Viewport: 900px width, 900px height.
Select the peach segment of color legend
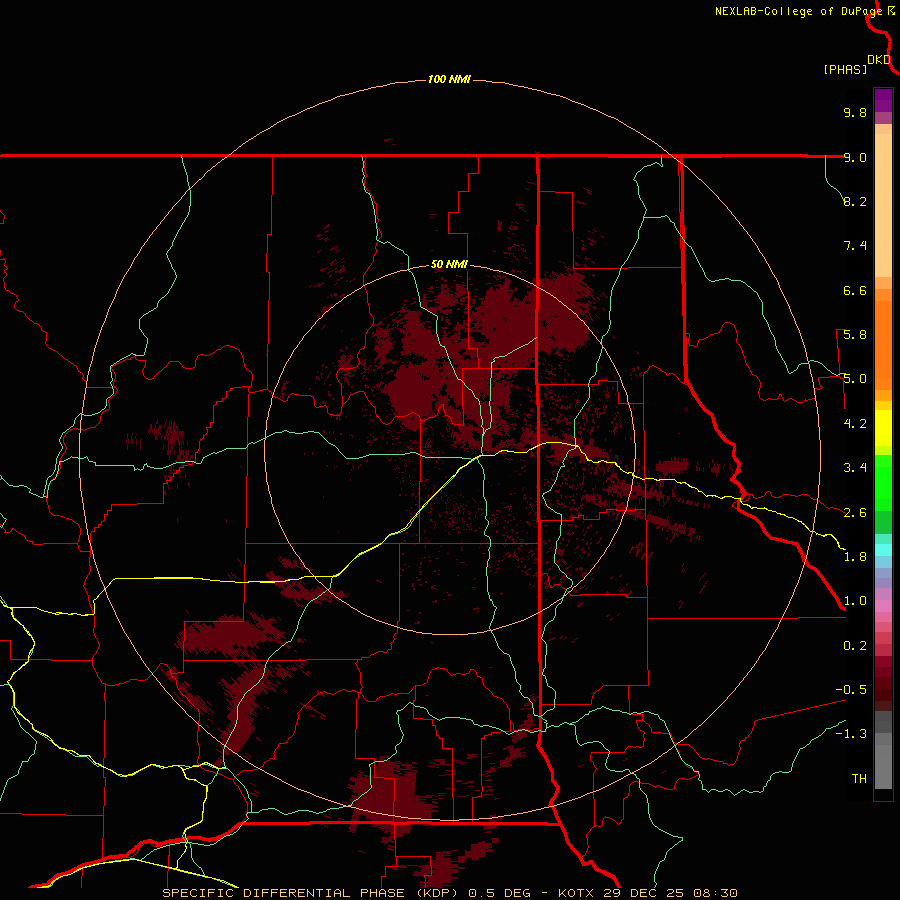pyautogui.click(x=883, y=205)
